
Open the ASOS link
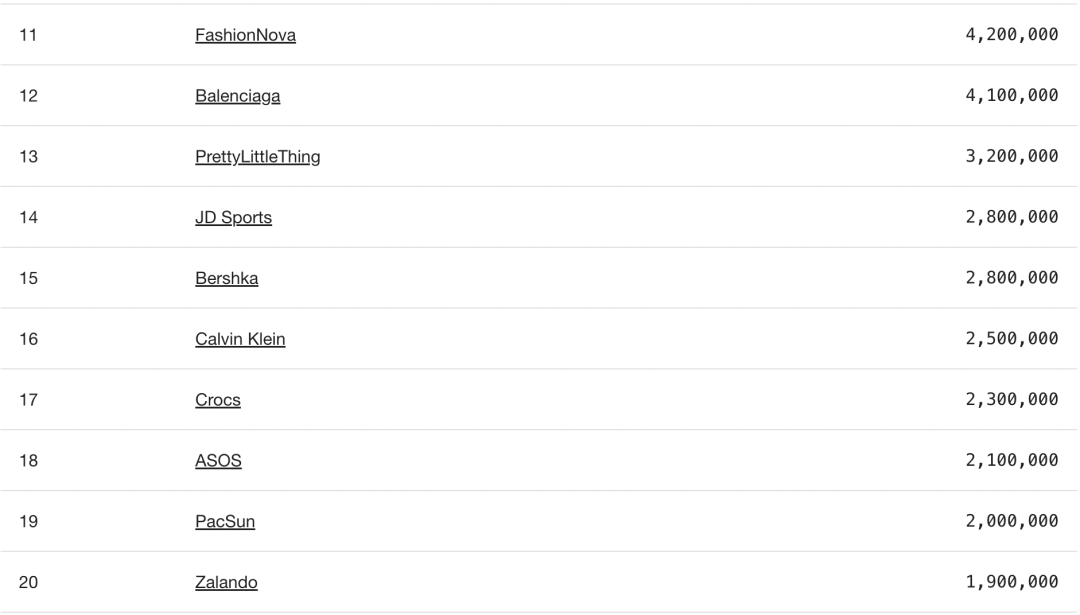click(x=218, y=461)
